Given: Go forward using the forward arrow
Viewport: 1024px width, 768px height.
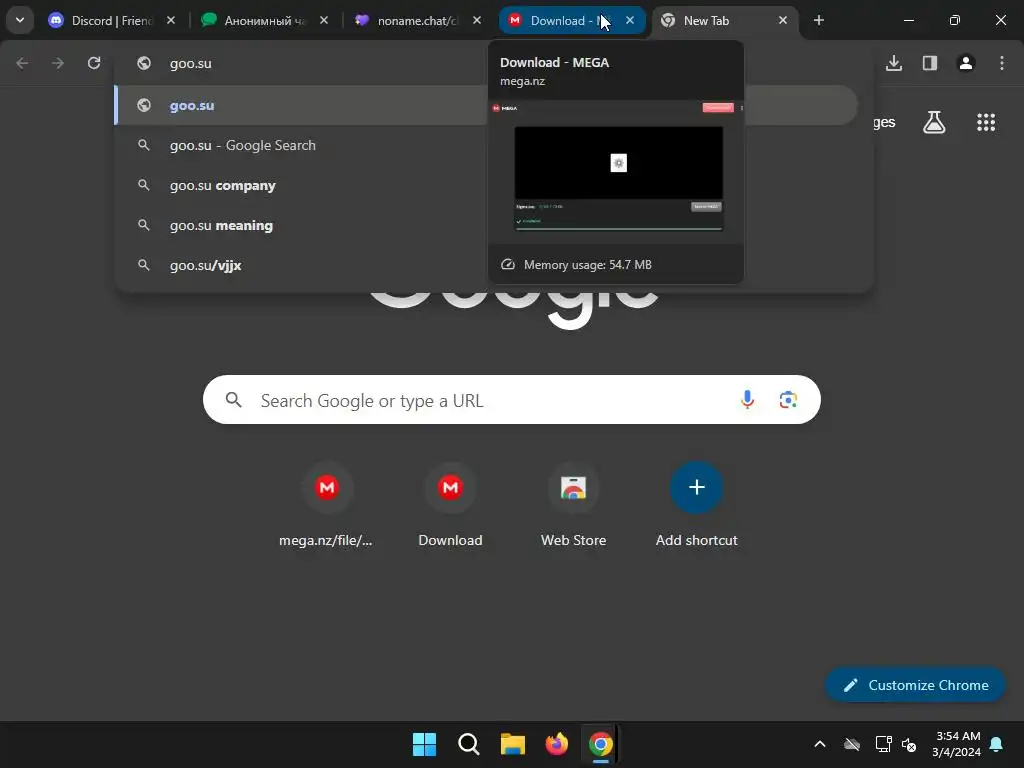Looking at the screenshot, I should 58,63.
